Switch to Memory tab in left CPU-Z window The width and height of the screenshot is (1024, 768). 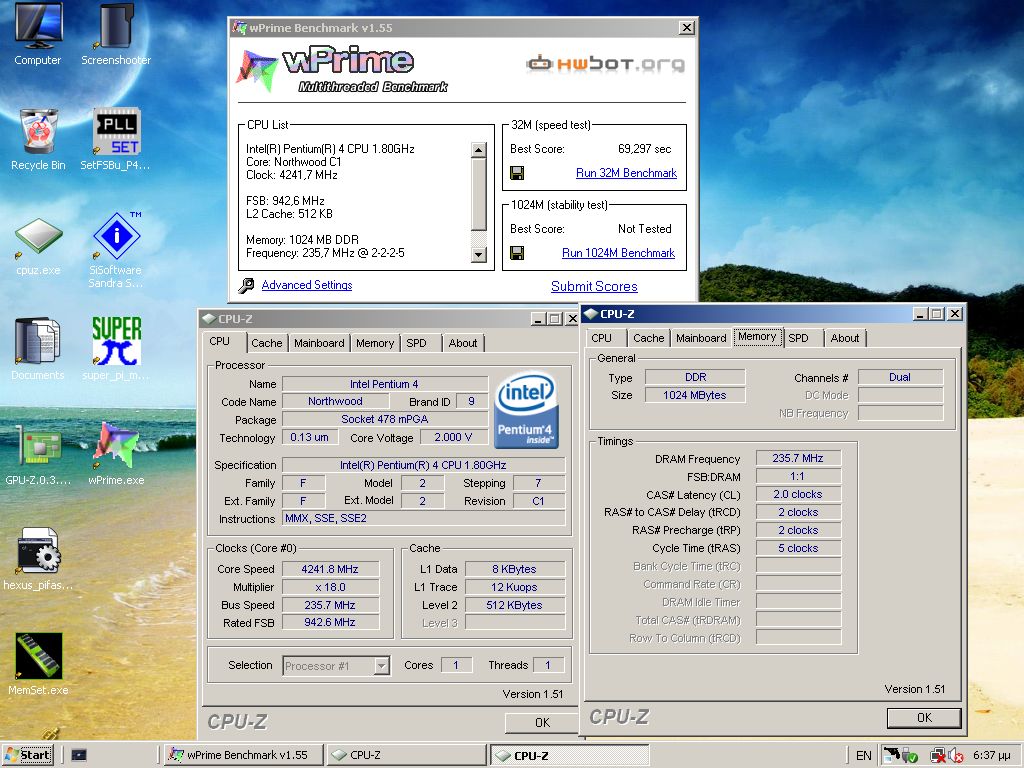[375, 343]
